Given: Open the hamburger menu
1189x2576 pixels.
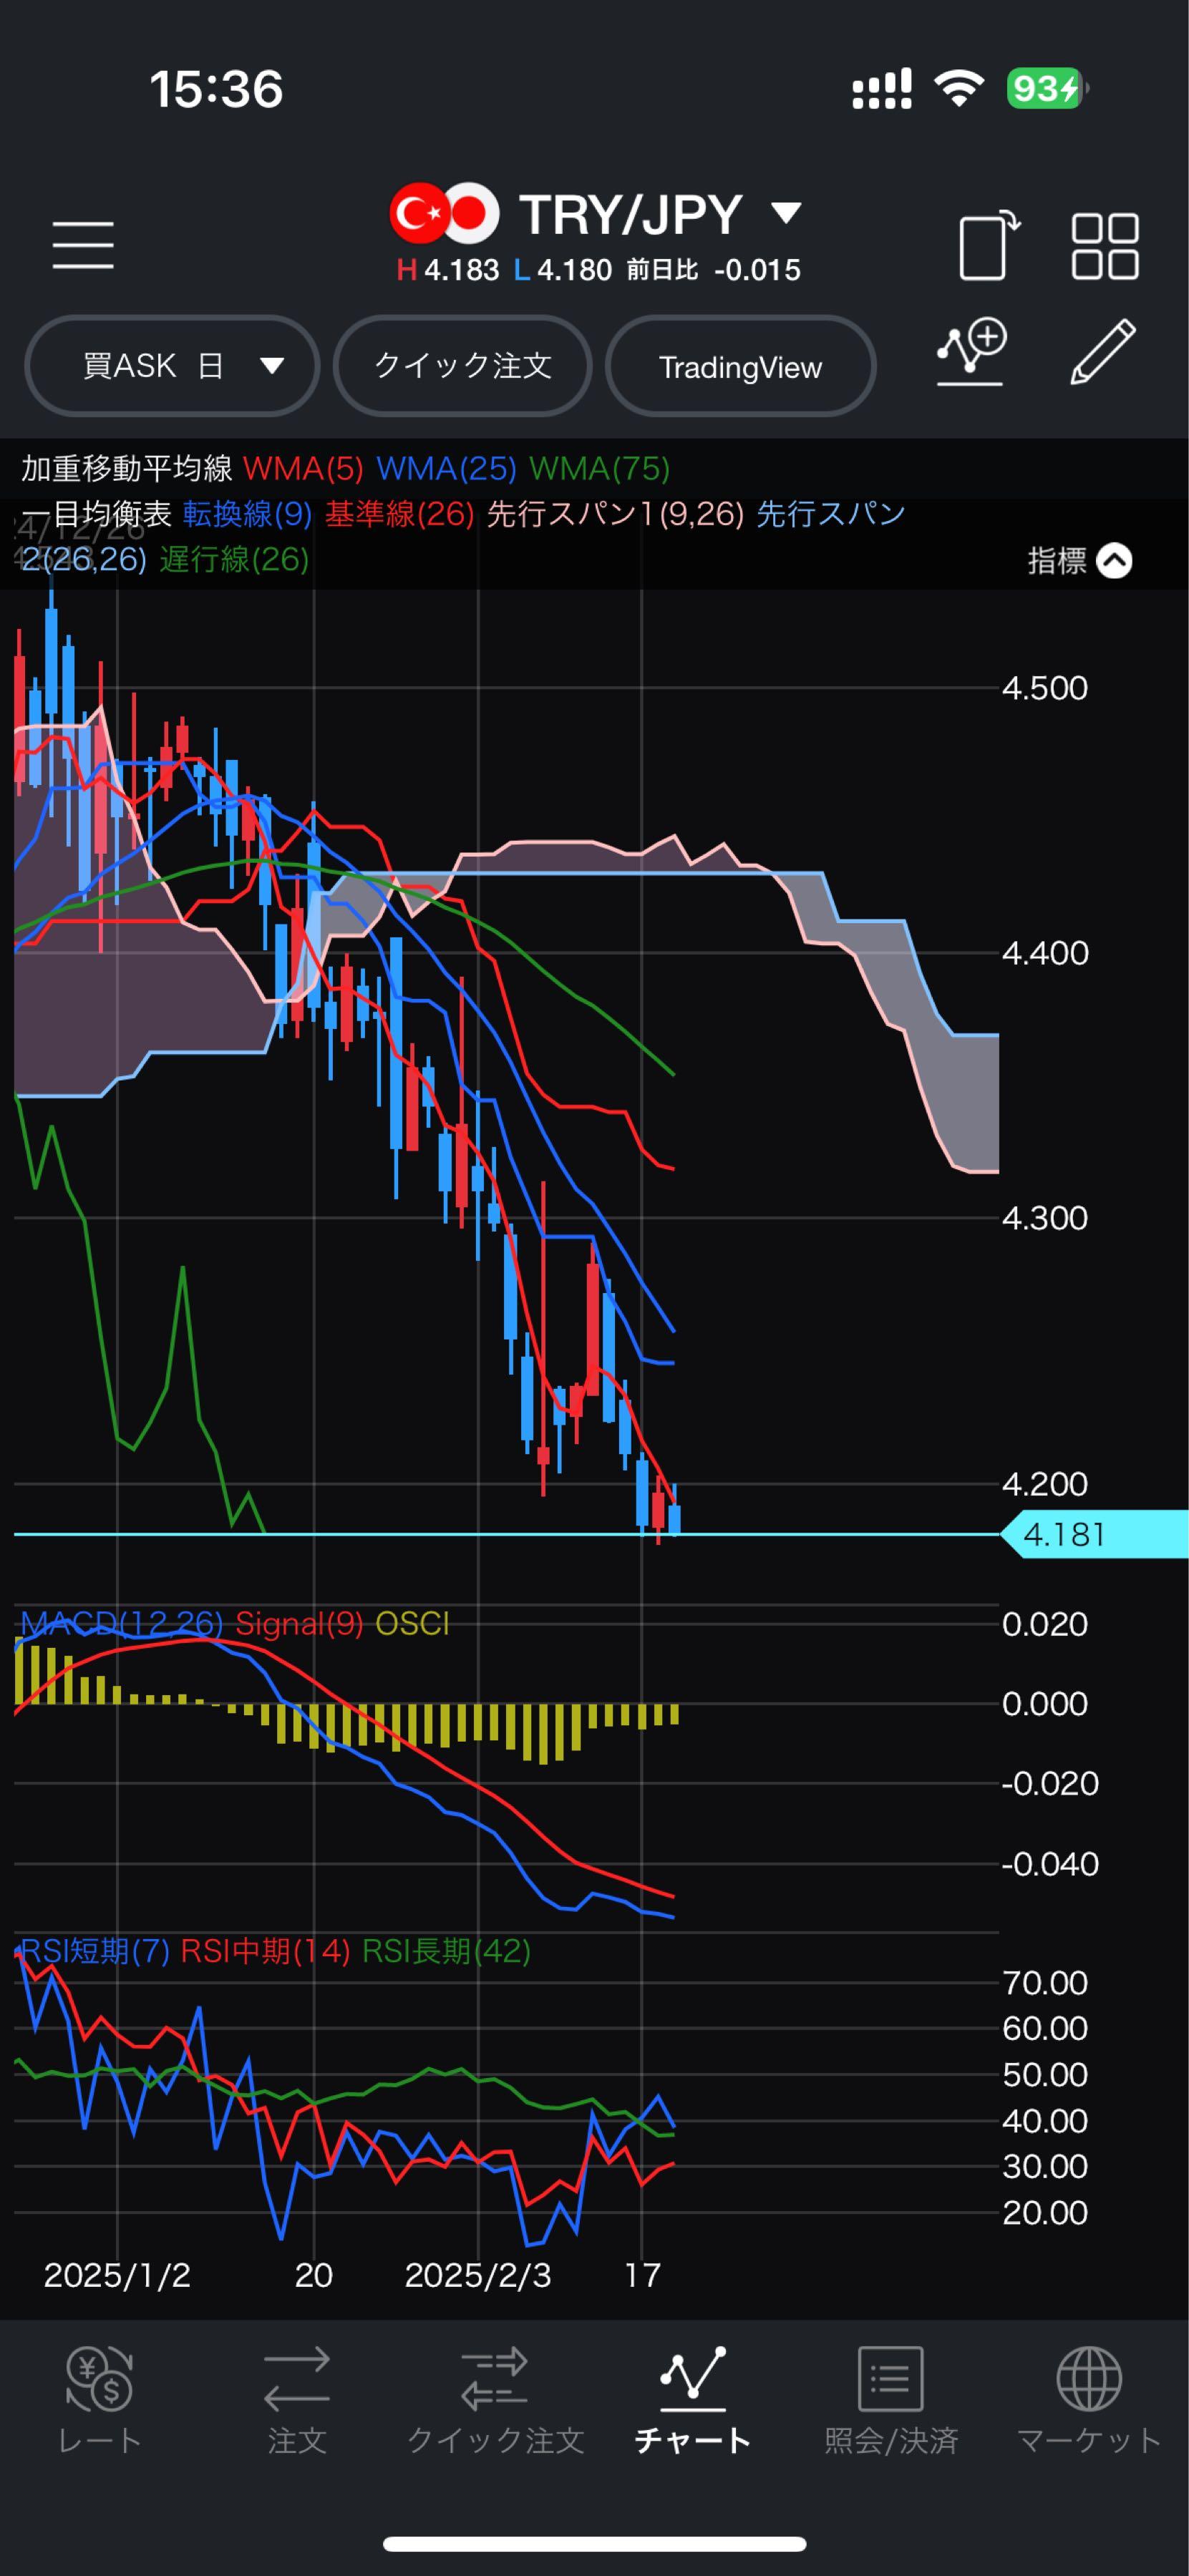Looking at the screenshot, I should 83,245.
